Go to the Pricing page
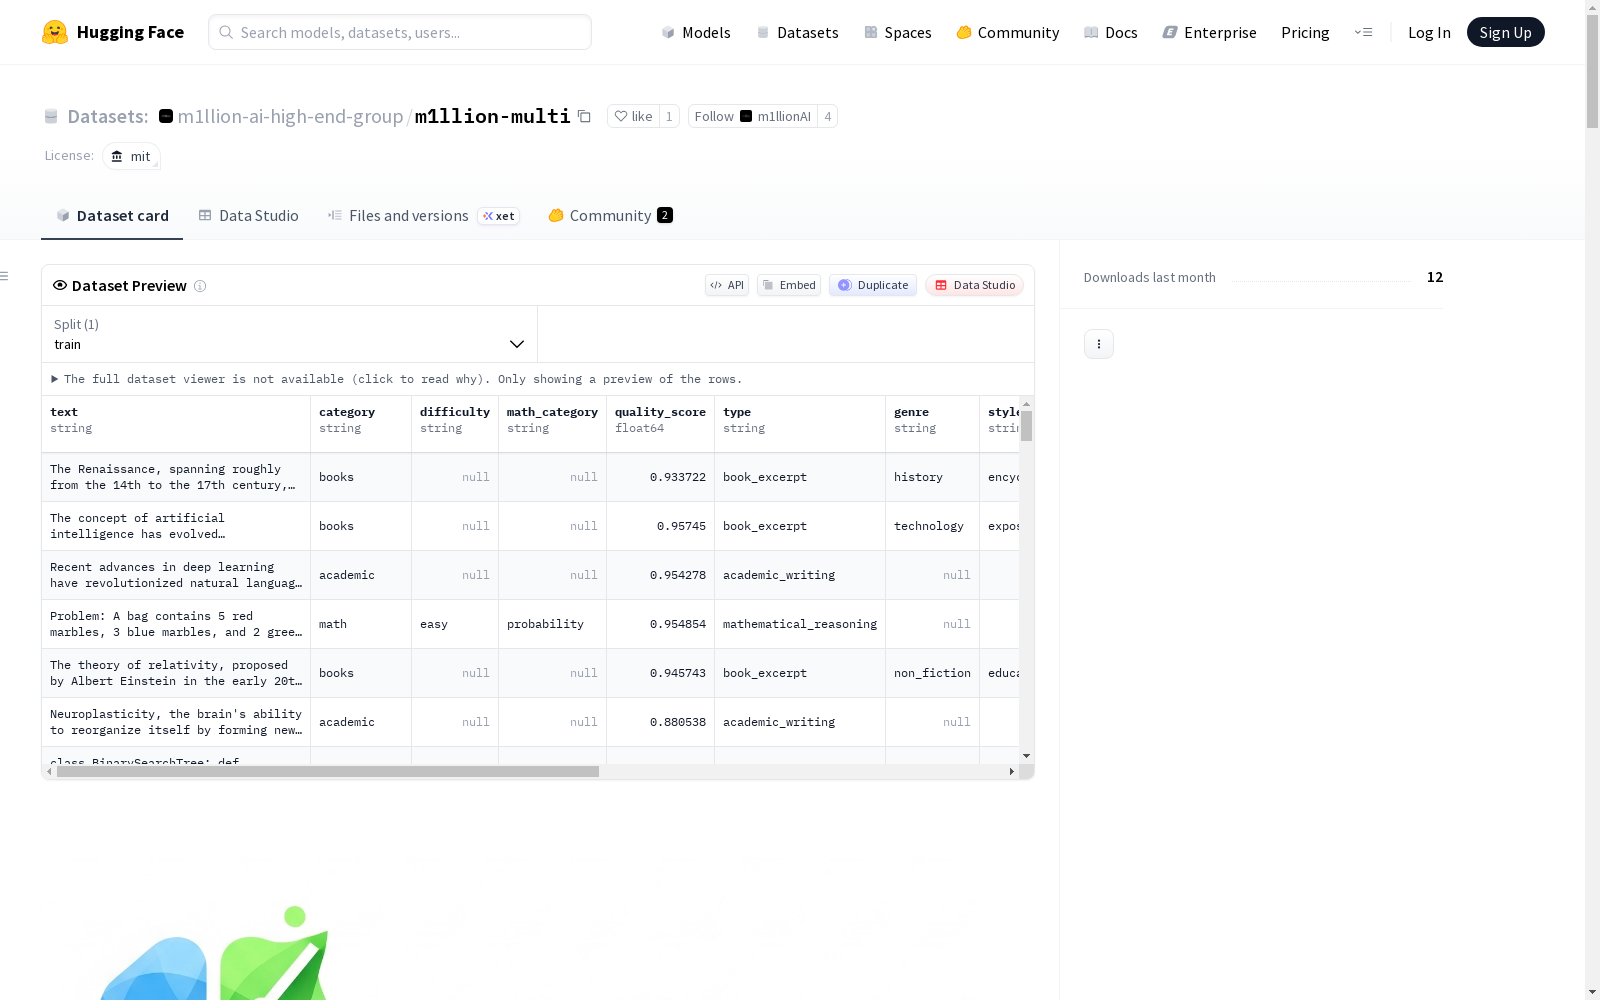1600x1000 pixels. pyautogui.click(x=1305, y=33)
